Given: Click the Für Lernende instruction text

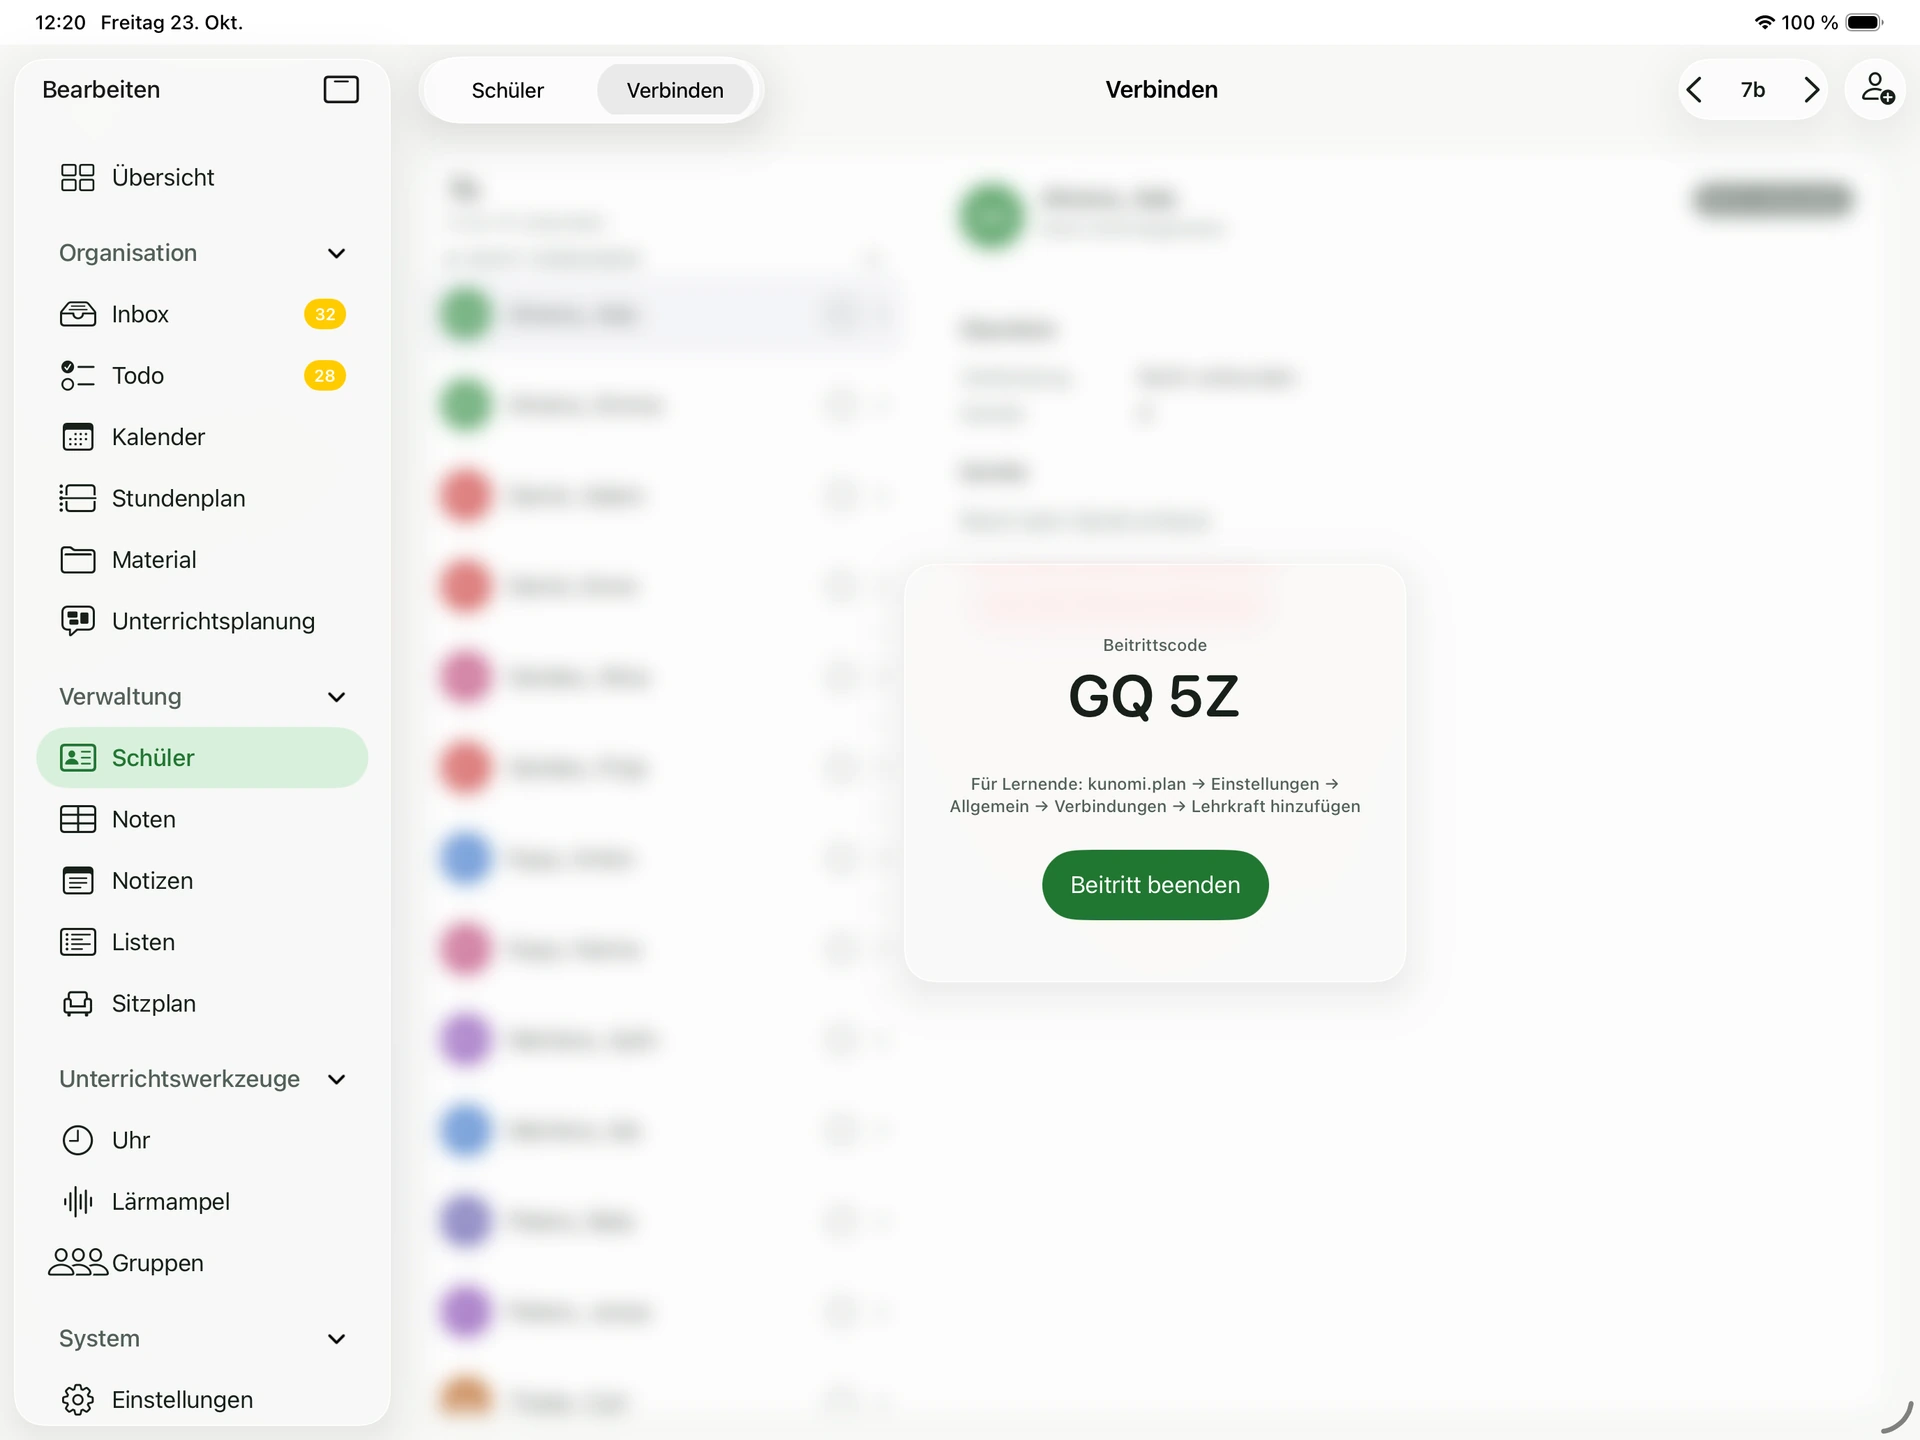Looking at the screenshot, I should (1155, 795).
